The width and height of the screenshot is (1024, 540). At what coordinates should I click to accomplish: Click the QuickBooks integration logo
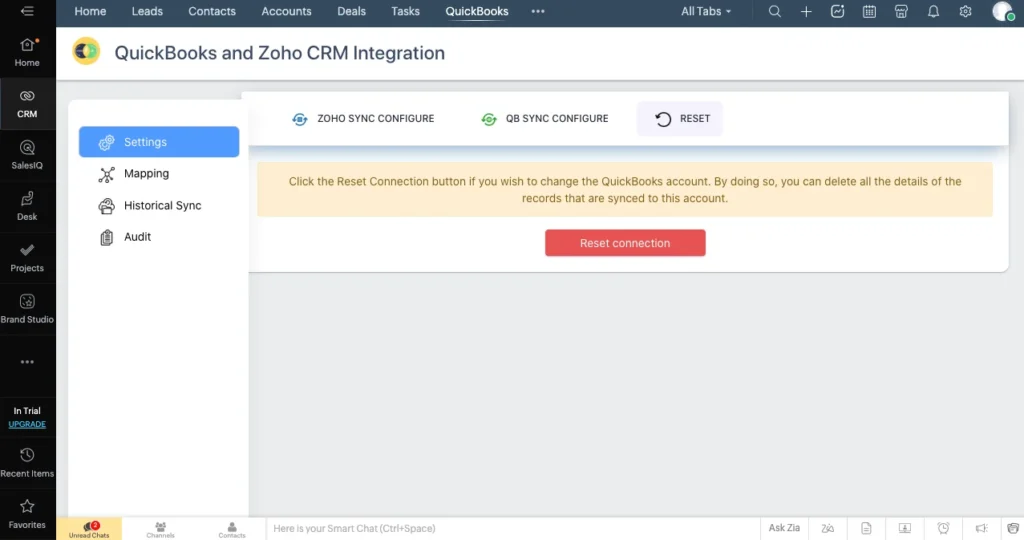pos(86,52)
